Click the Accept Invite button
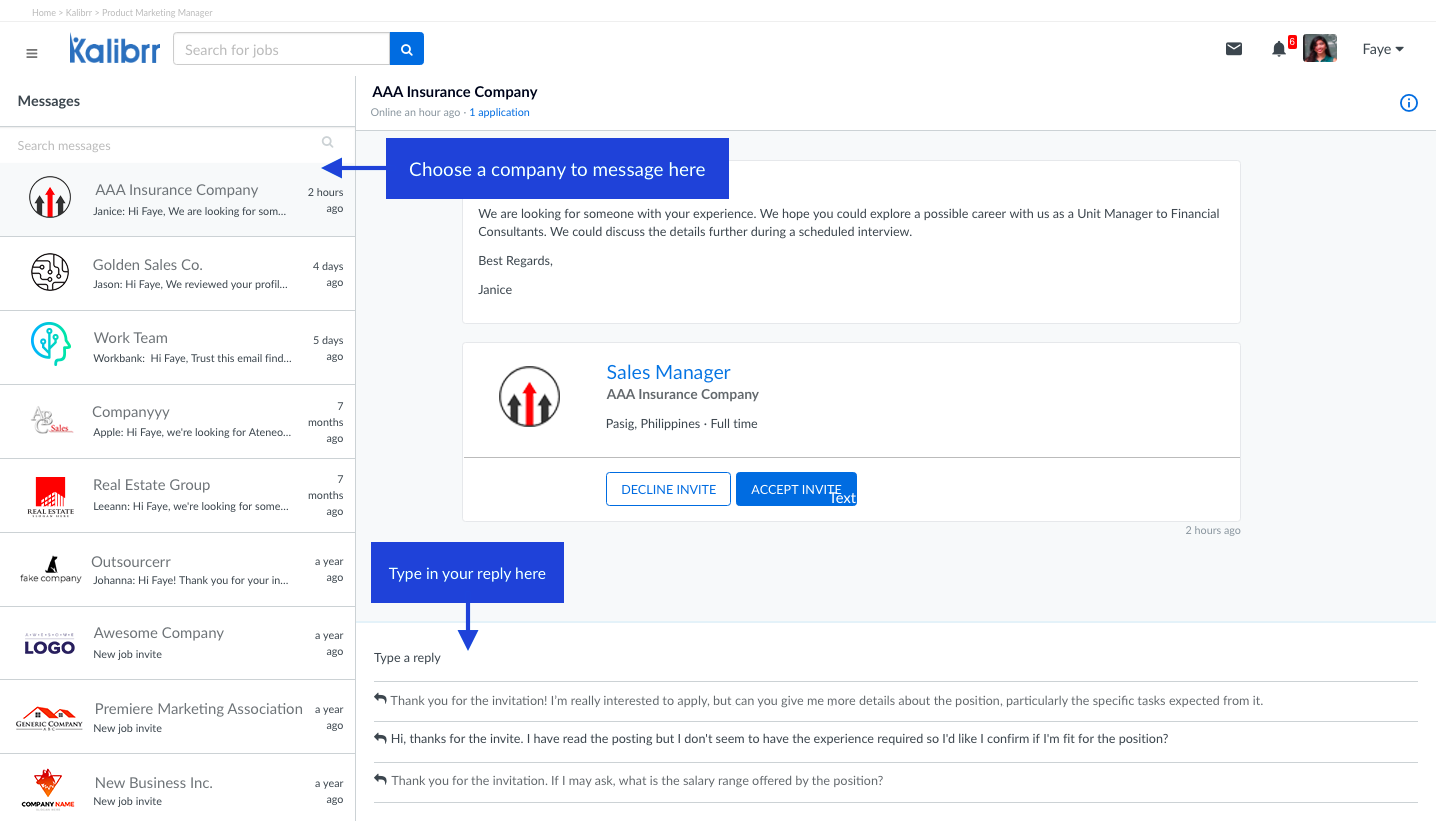The width and height of the screenshot is (1436, 821). [x=795, y=489]
